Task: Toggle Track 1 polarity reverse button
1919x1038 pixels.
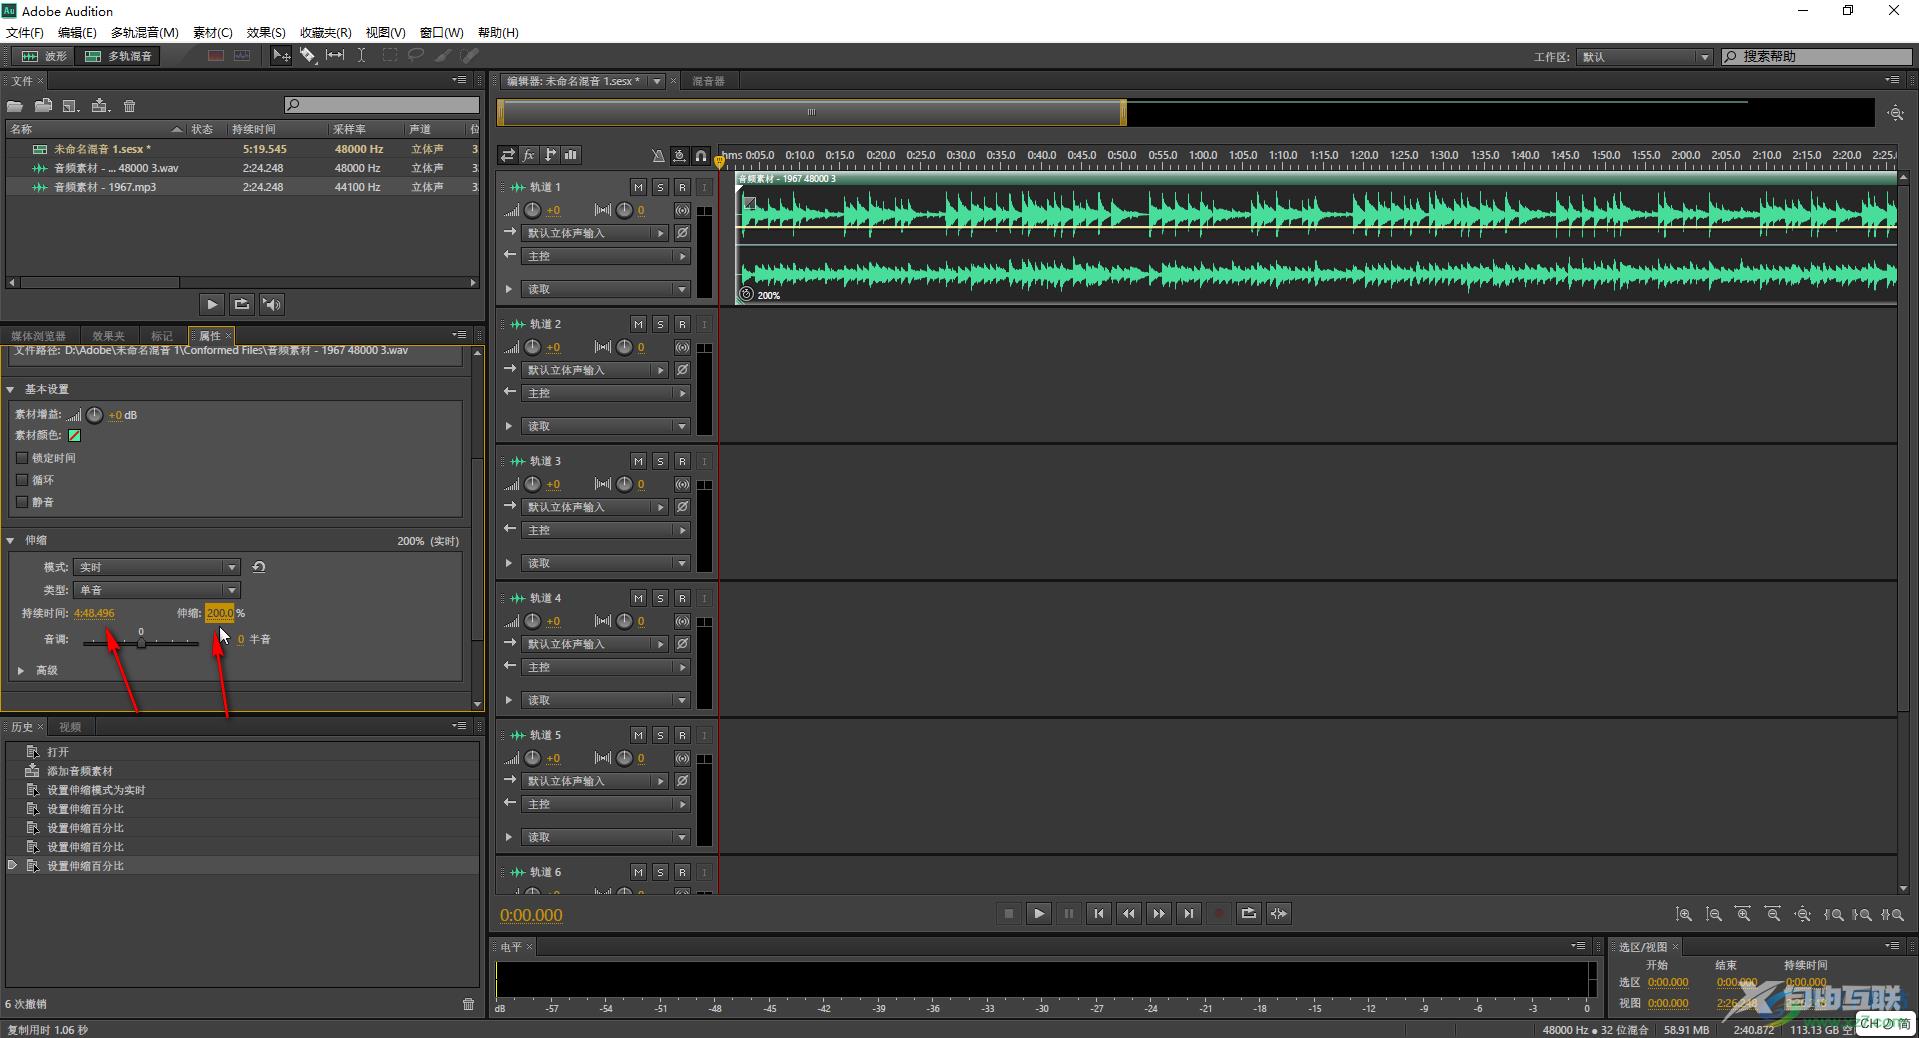Action: pos(682,233)
